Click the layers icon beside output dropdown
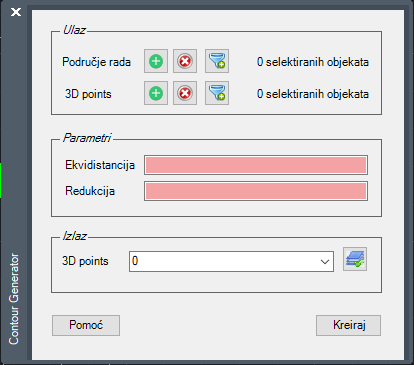Viewport: 414px width, 365px height. click(355, 259)
